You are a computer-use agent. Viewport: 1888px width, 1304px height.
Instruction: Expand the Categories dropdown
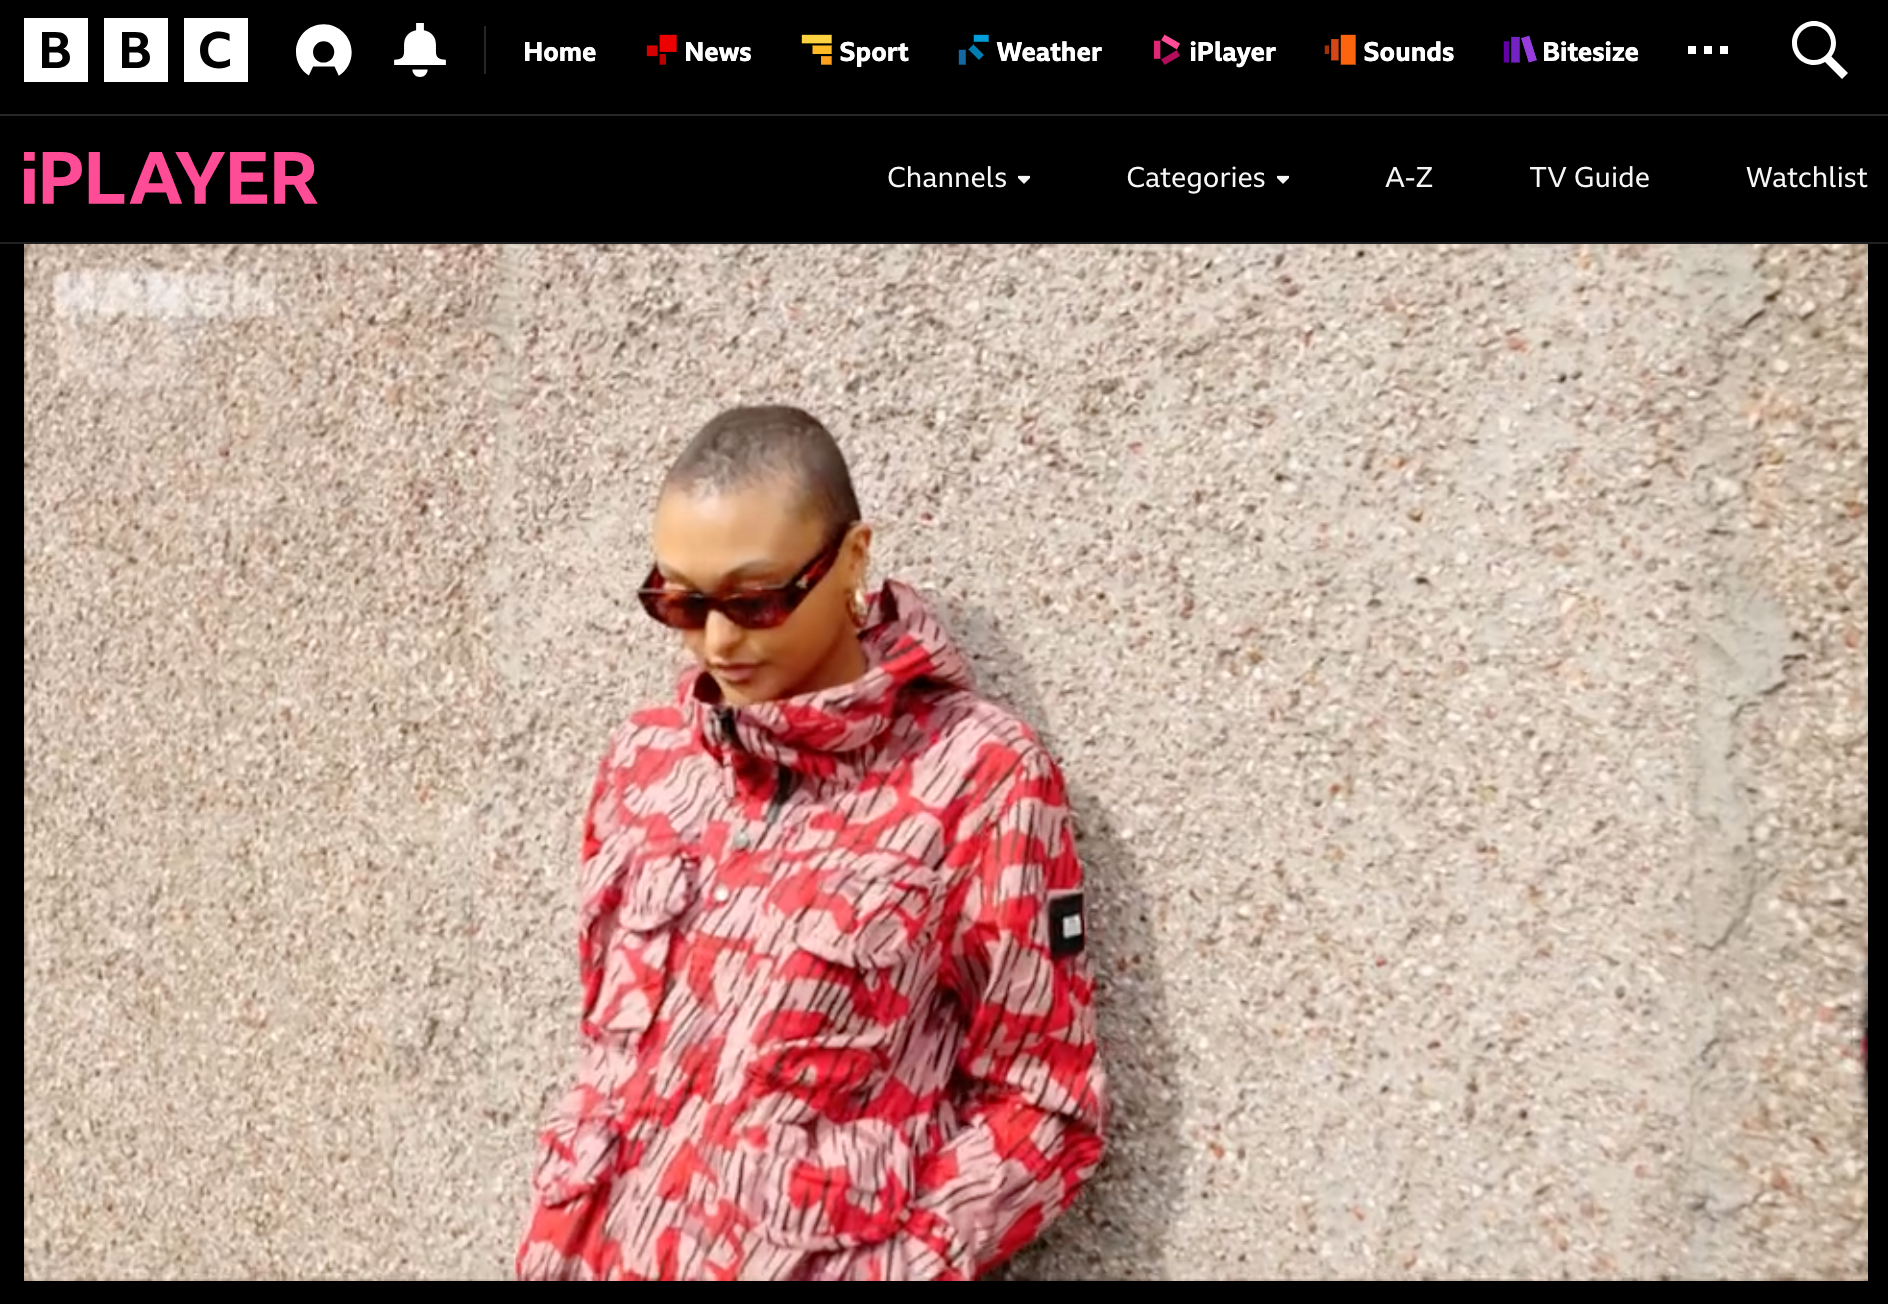pyautogui.click(x=1207, y=178)
